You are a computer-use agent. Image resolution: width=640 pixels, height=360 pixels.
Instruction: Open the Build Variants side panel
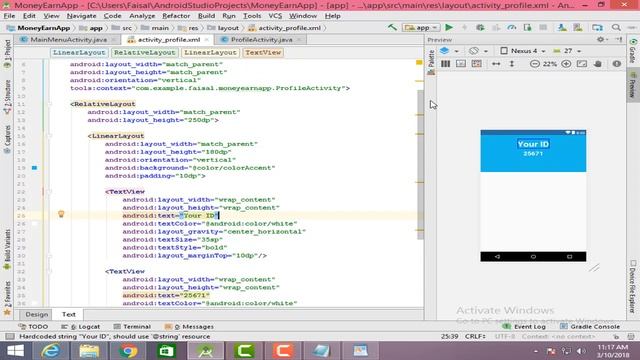7,250
